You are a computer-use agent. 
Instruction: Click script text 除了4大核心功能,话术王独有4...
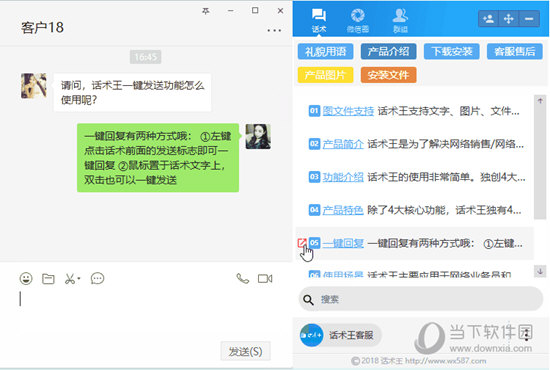coord(444,210)
